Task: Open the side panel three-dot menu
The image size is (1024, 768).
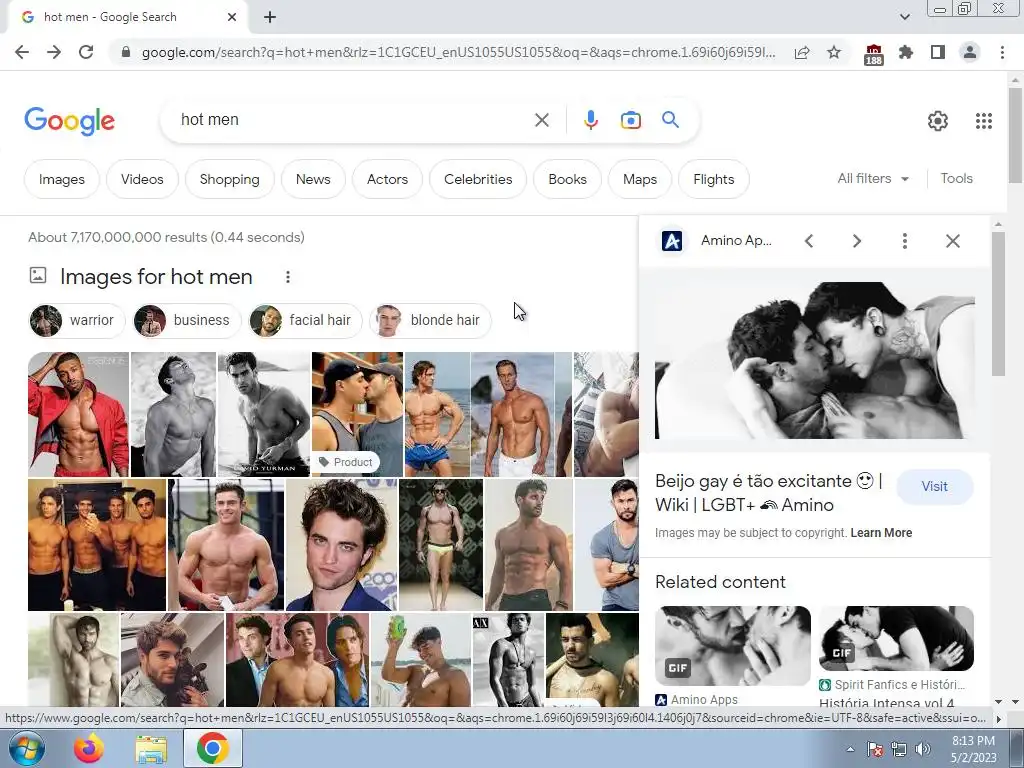Action: click(x=904, y=241)
